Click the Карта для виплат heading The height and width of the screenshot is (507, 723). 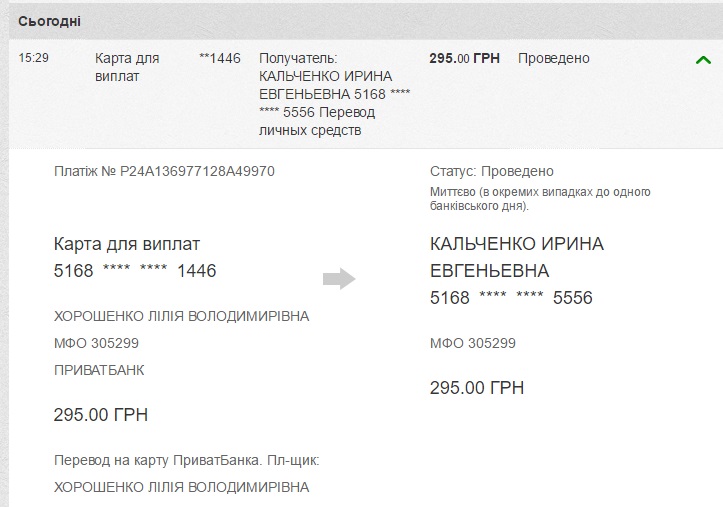click(127, 244)
